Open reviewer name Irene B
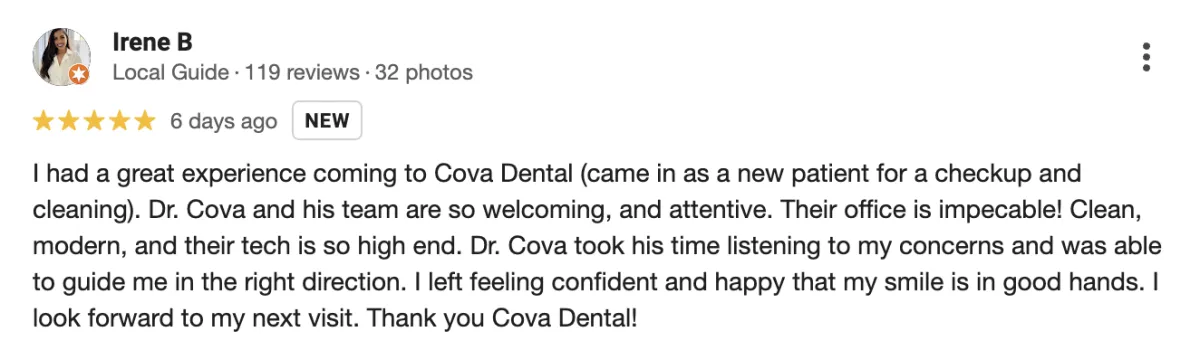This screenshot has width=1200, height=360. point(153,42)
